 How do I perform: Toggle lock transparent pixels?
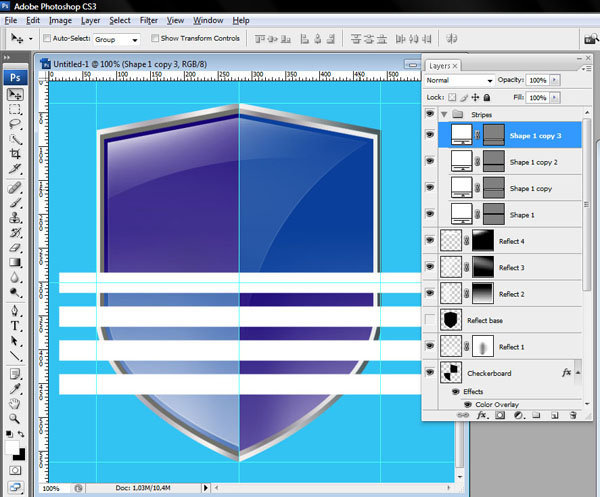[452, 98]
